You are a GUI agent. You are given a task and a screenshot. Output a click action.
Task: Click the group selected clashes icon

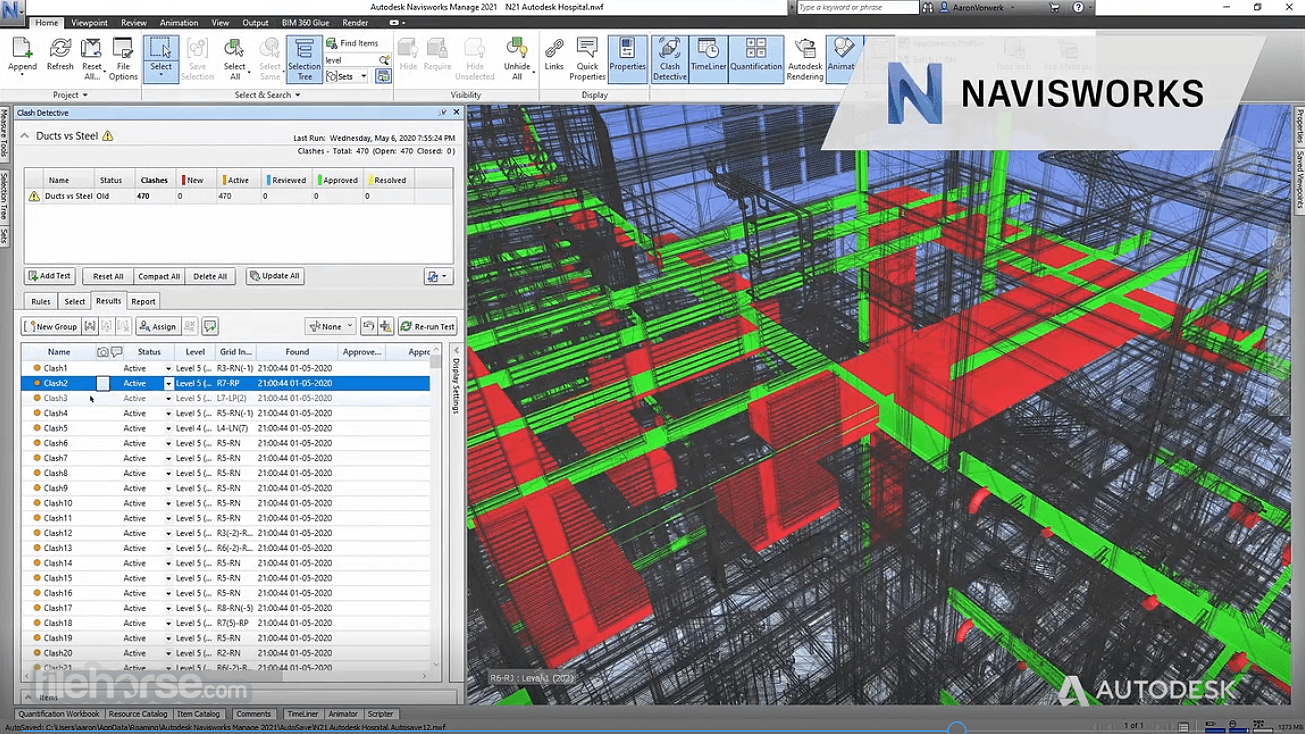[x=90, y=326]
